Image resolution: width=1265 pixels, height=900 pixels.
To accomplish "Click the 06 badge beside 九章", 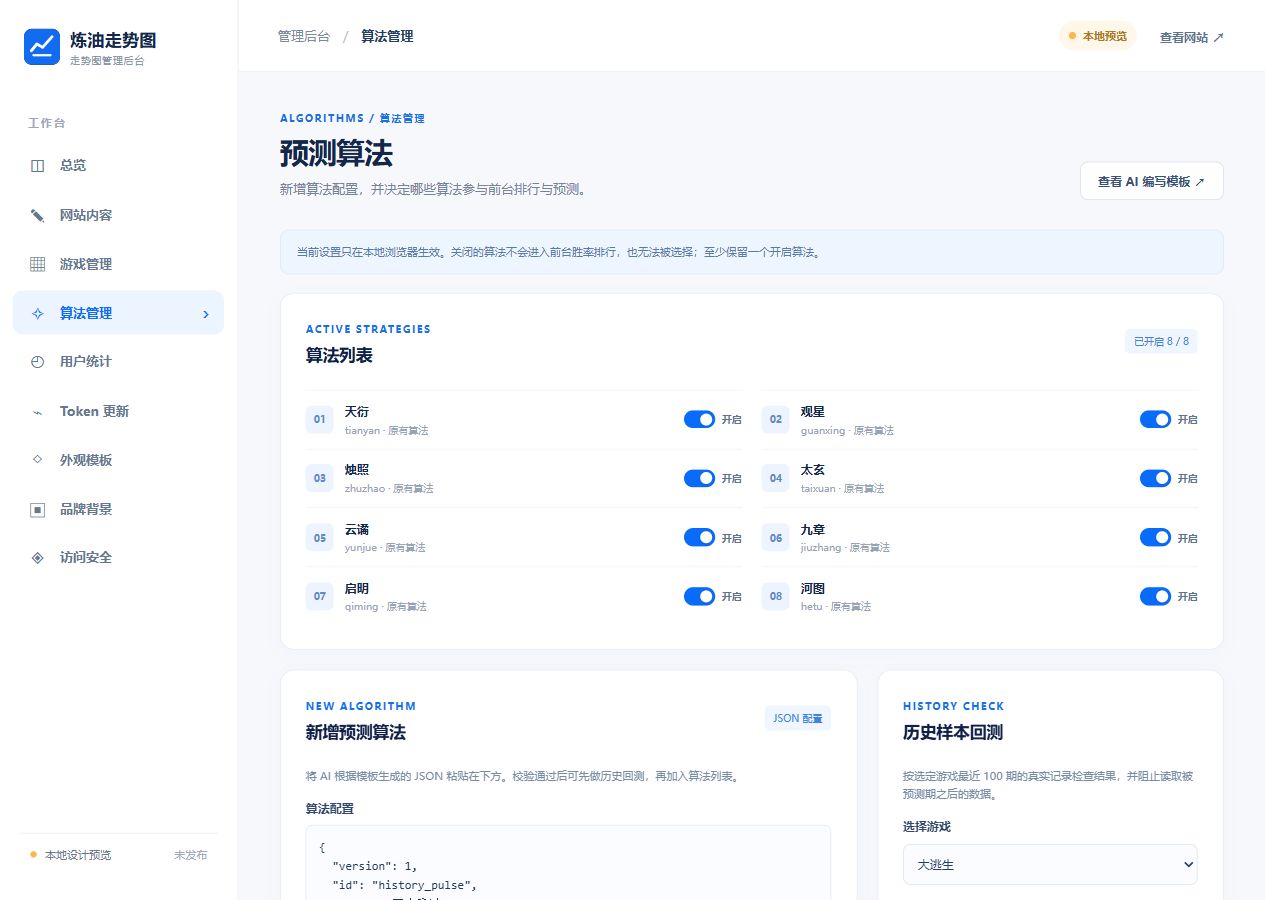I will pyautogui.click(x=776, y=538).
